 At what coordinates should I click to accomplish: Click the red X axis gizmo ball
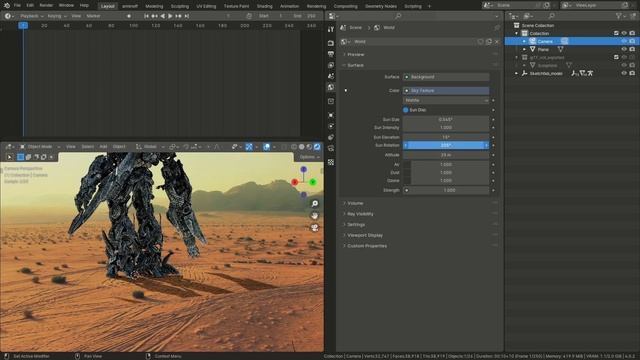(x=295, y=182)
